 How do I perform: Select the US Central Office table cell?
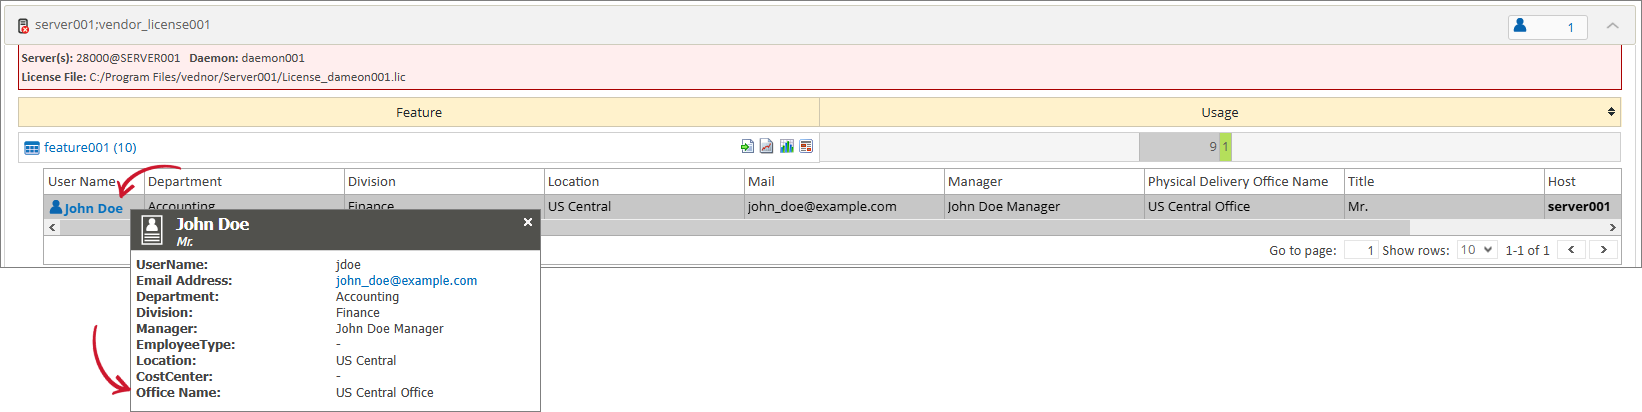click(1244, 207)
